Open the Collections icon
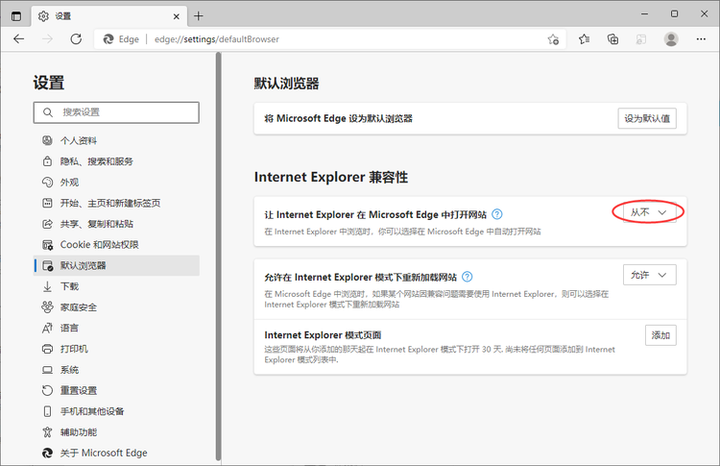The image size is (720, 466). point(613,39)
